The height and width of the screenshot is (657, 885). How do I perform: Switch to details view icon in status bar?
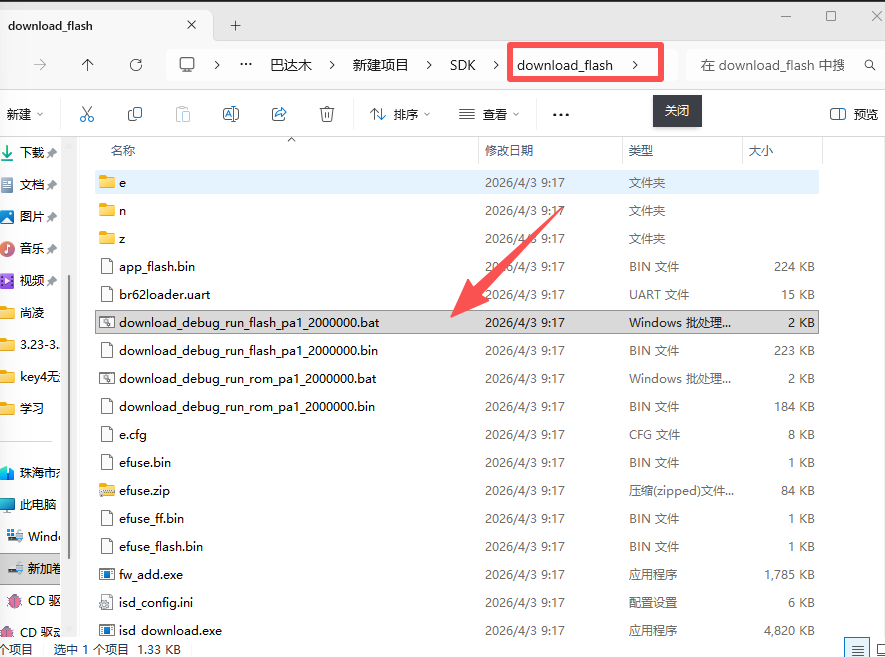[857, 650]
